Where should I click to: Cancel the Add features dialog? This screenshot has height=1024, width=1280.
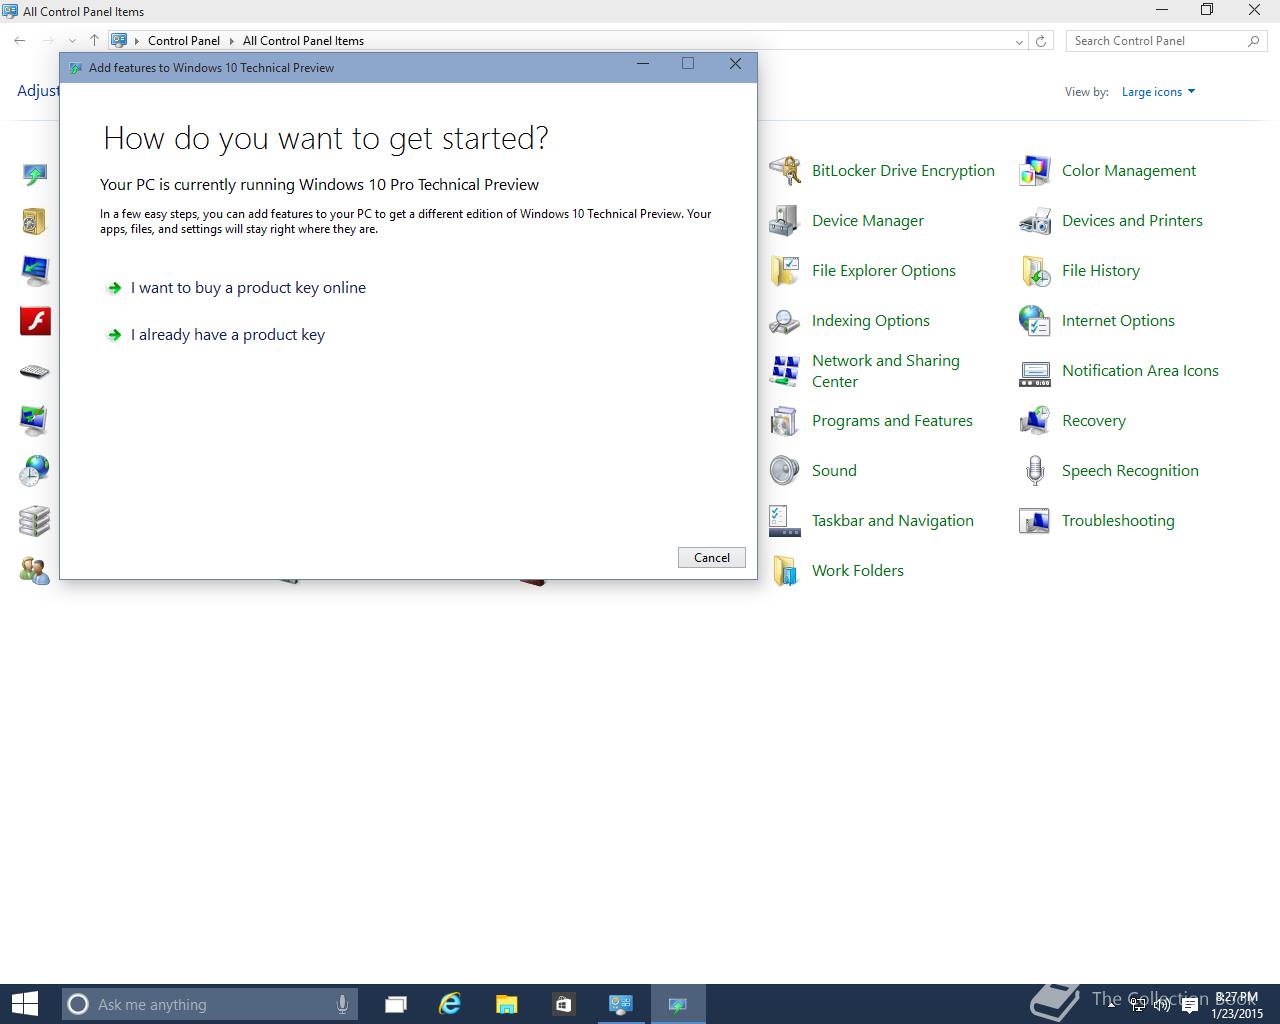click(x=712, y=558)
